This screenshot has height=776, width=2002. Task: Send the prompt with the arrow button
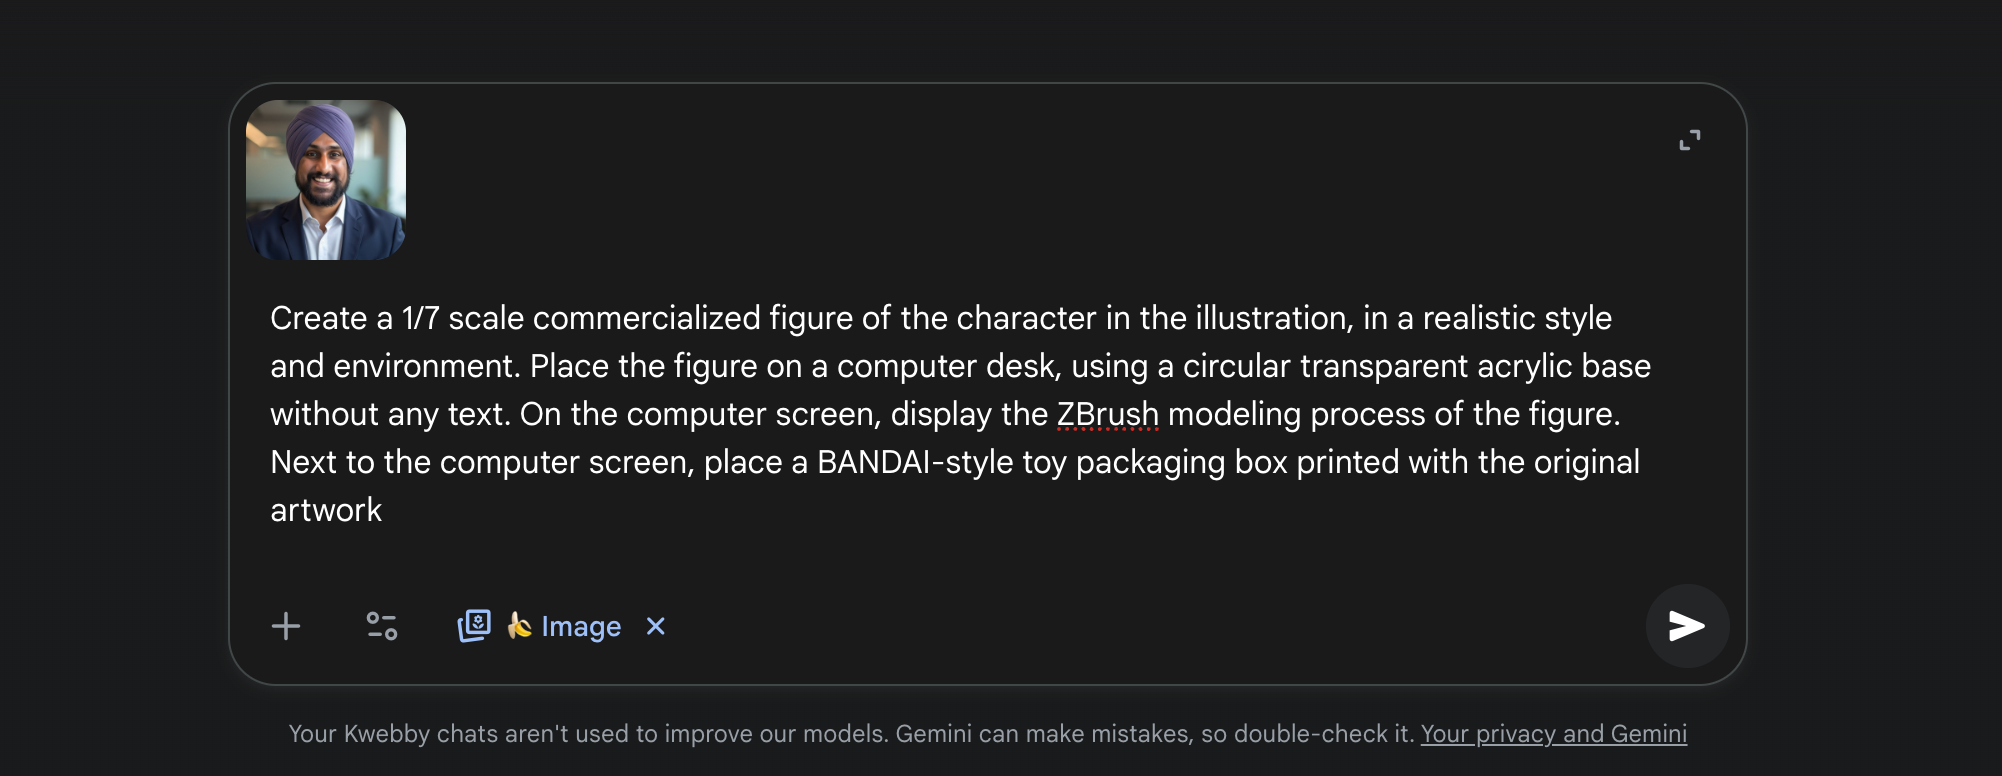pos(1687,626)
